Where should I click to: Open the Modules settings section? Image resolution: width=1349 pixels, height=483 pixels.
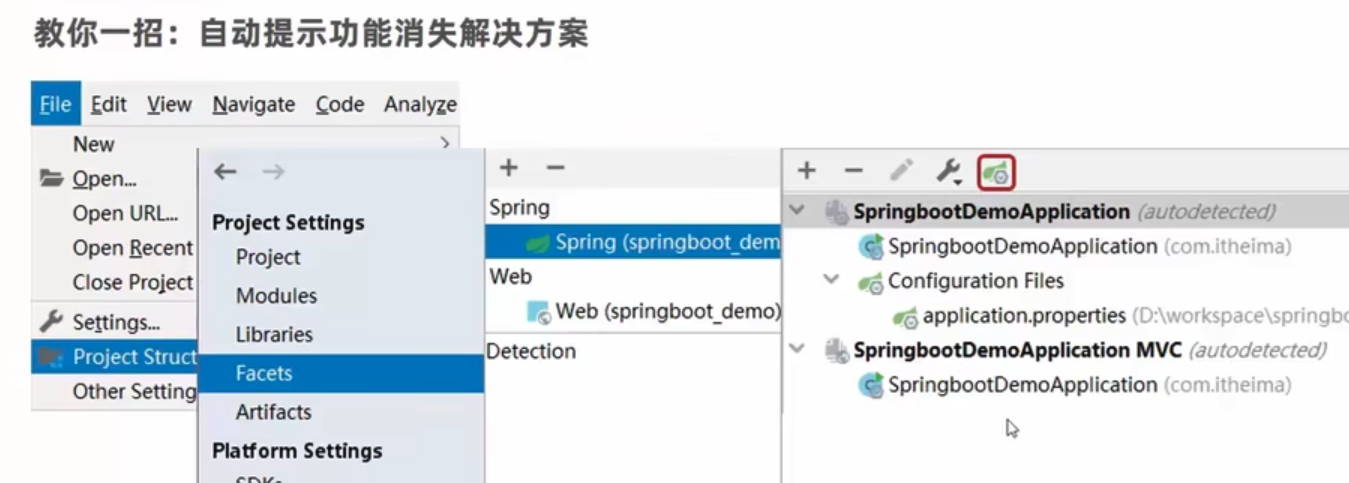[x=276, y=296]
